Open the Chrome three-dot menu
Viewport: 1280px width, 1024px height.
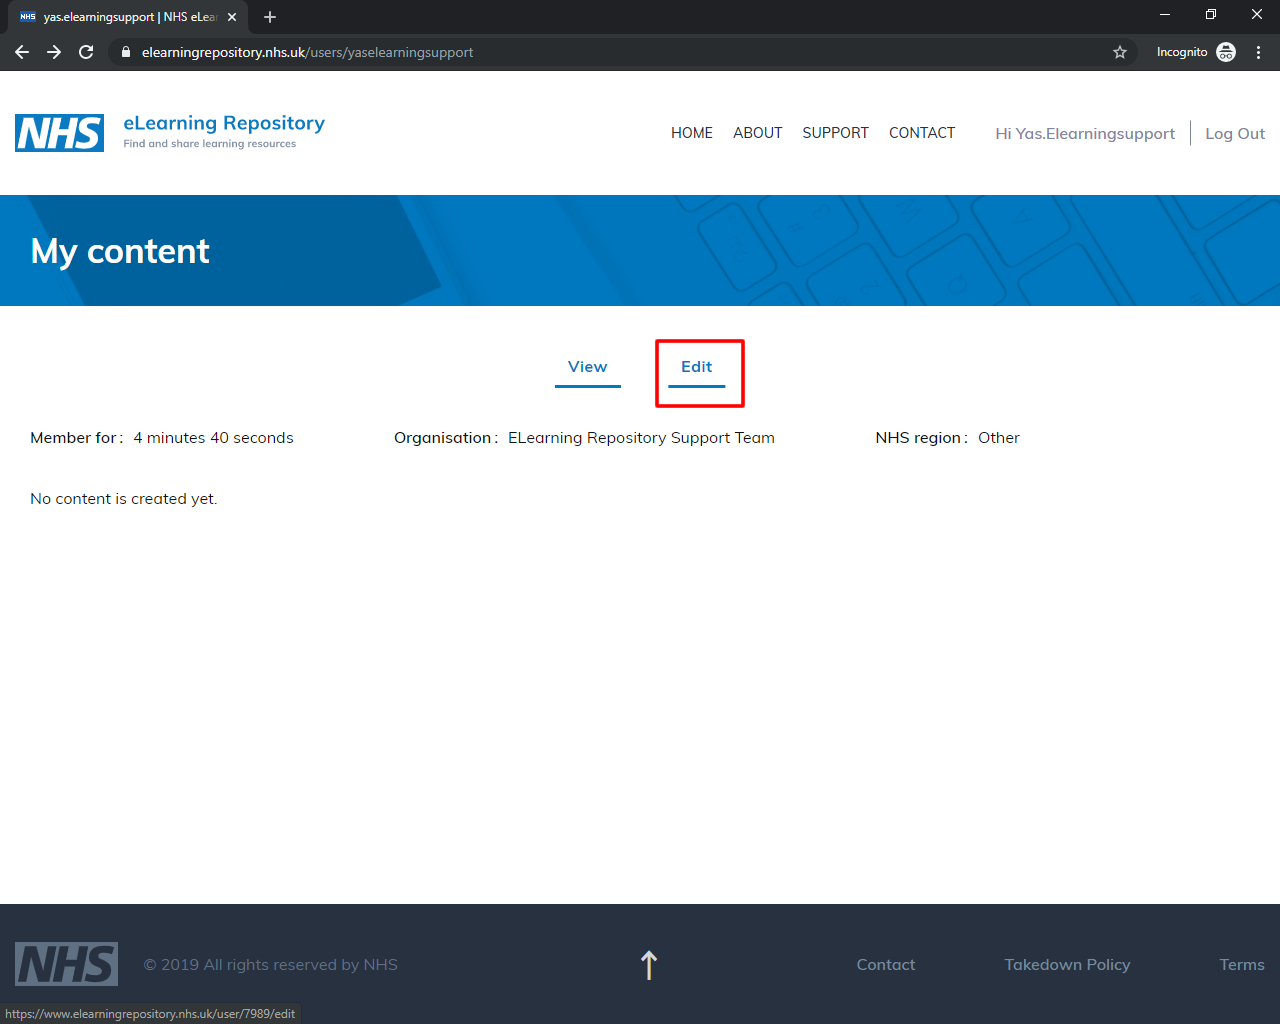1258,52
